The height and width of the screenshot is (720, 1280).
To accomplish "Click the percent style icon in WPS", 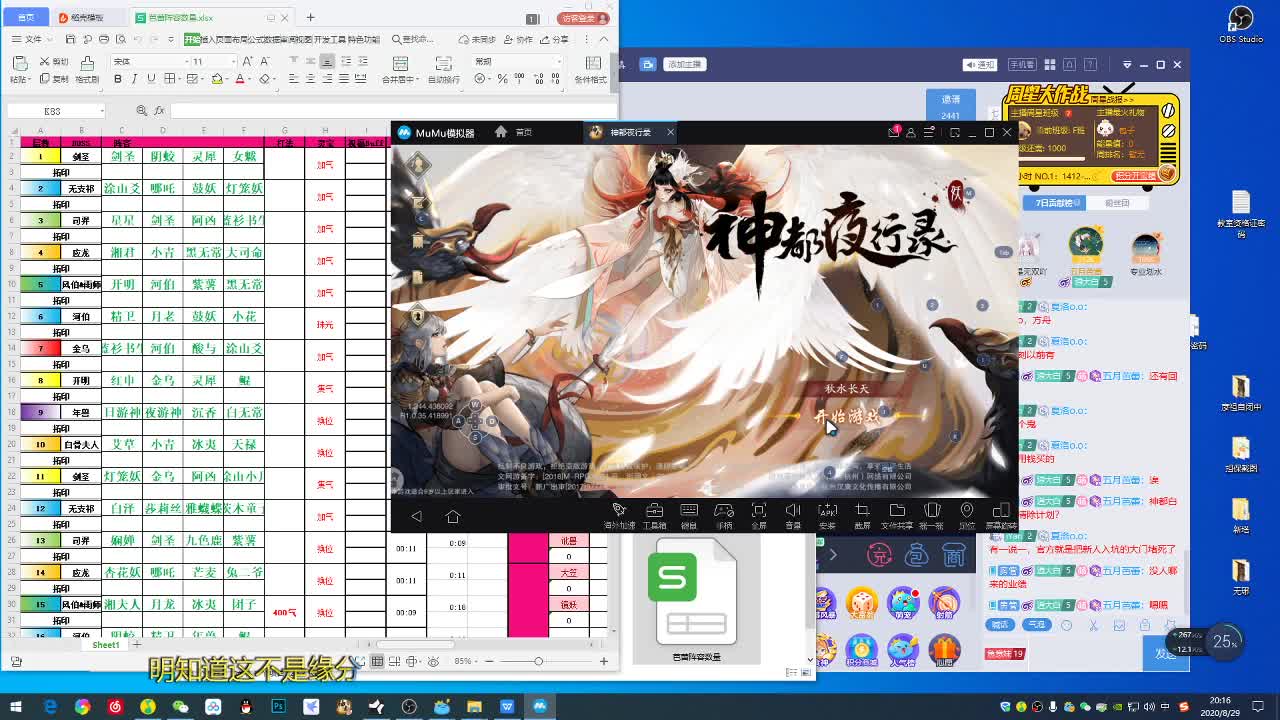I will click(x=503, y=79).
